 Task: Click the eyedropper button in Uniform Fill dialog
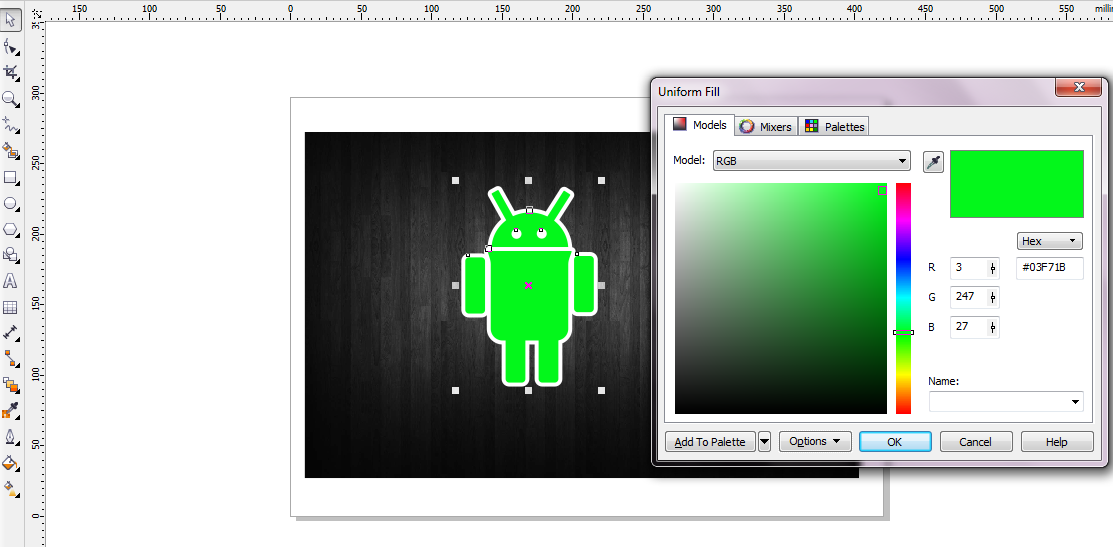[x=933, y=162]
